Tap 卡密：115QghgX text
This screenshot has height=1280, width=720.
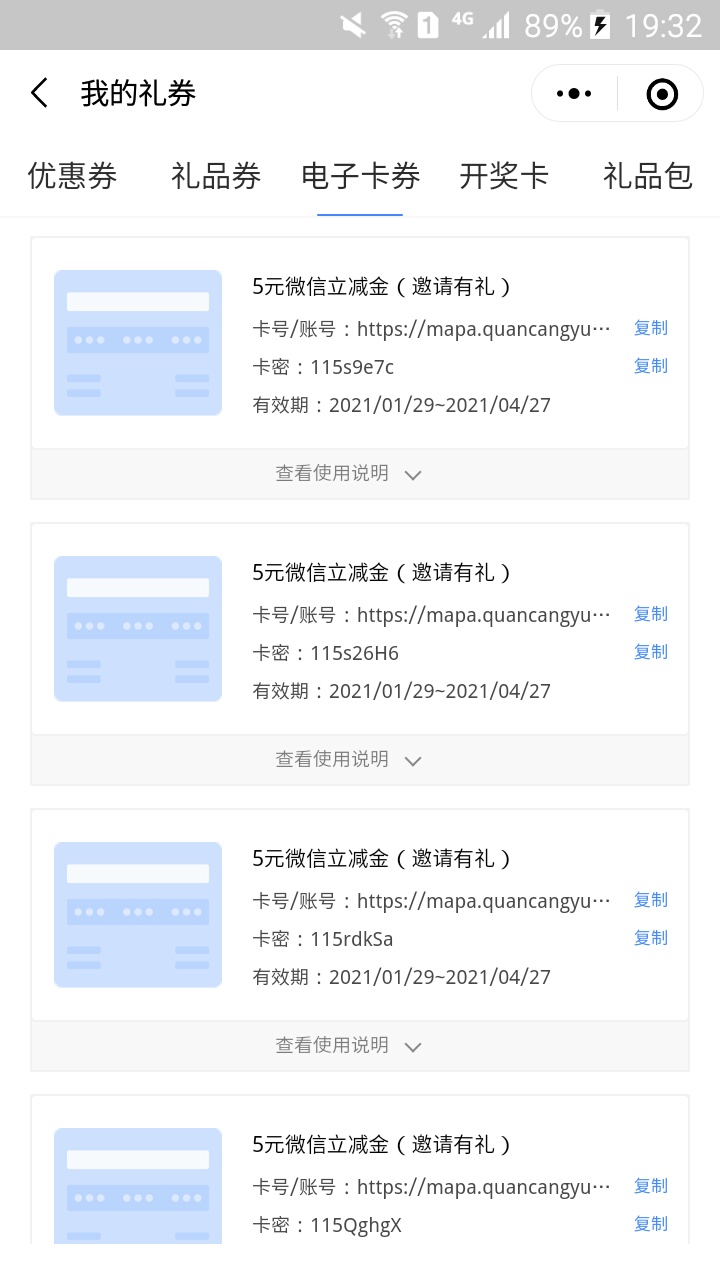click(327, 1225)
